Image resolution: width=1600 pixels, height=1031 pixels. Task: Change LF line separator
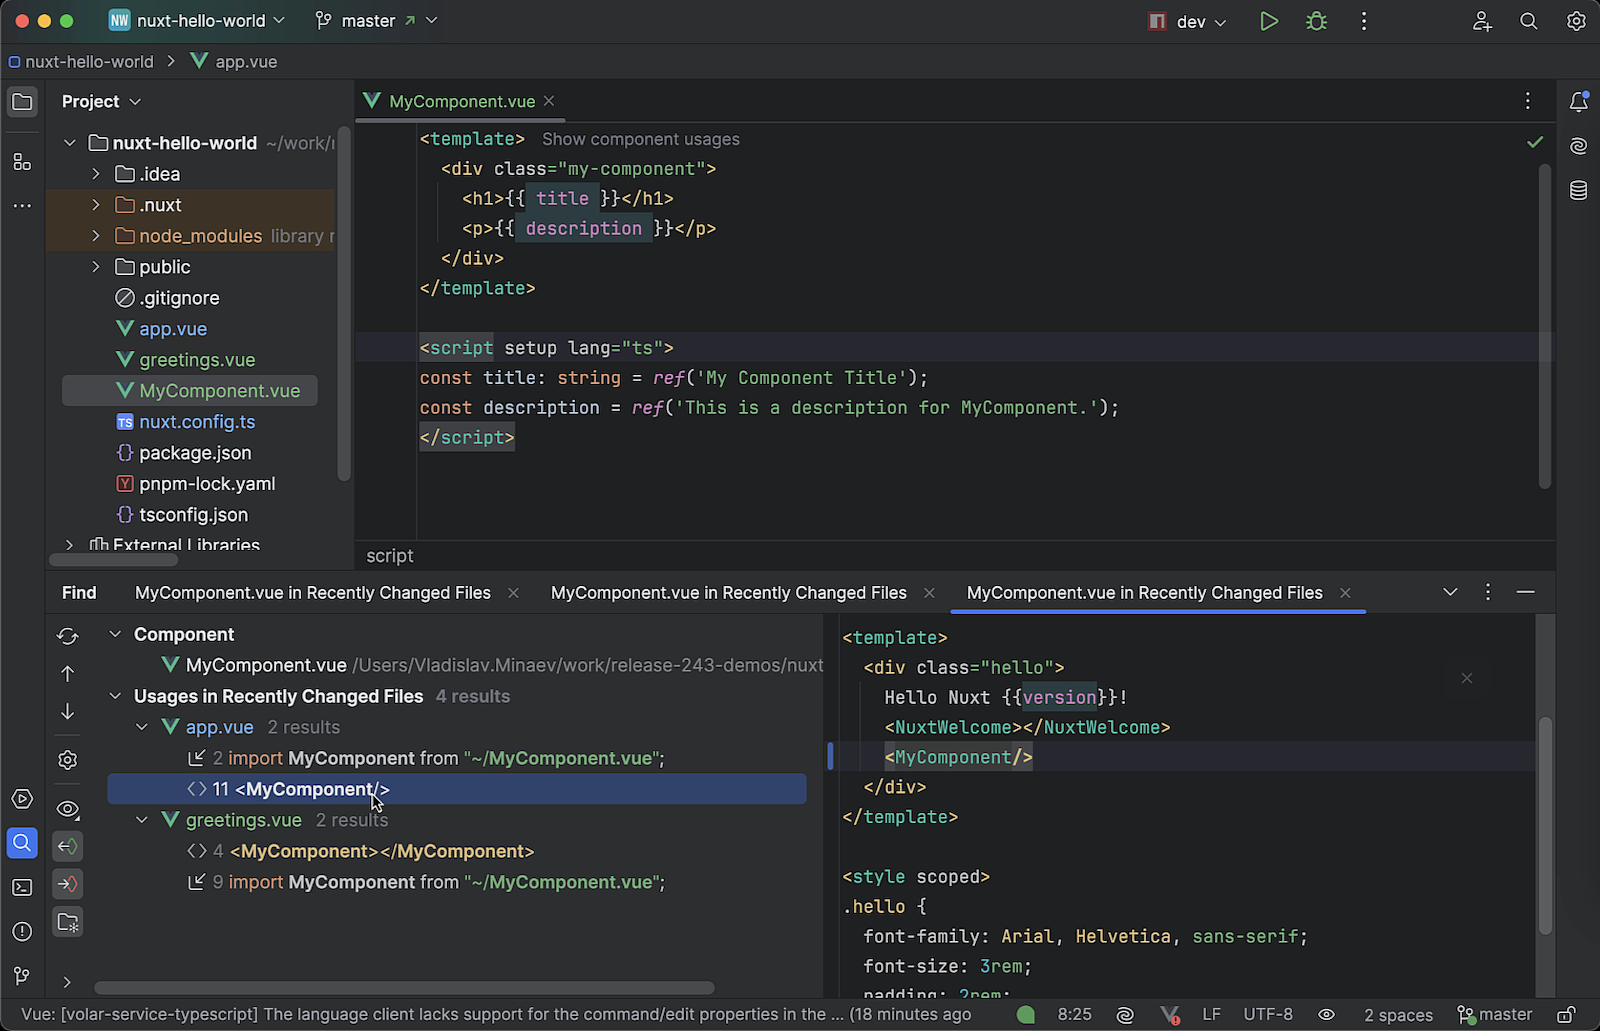click(x=1211, y=1015)
